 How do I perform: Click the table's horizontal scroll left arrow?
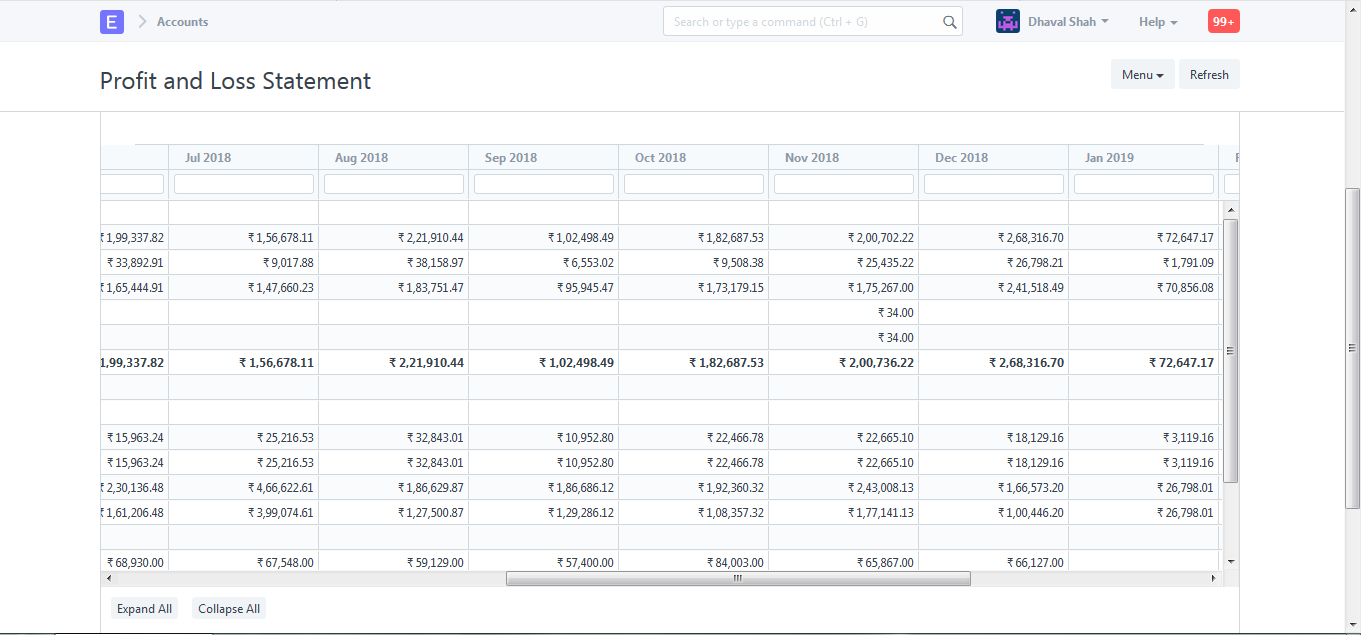click(x=109, y=578)
